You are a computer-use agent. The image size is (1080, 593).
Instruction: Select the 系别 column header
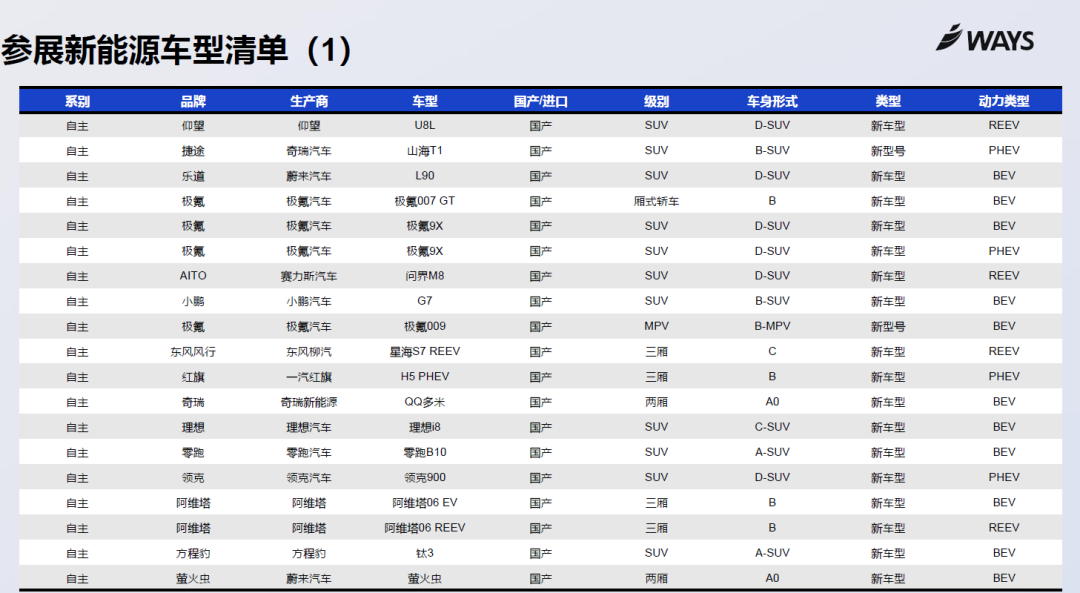click(77, 101)
